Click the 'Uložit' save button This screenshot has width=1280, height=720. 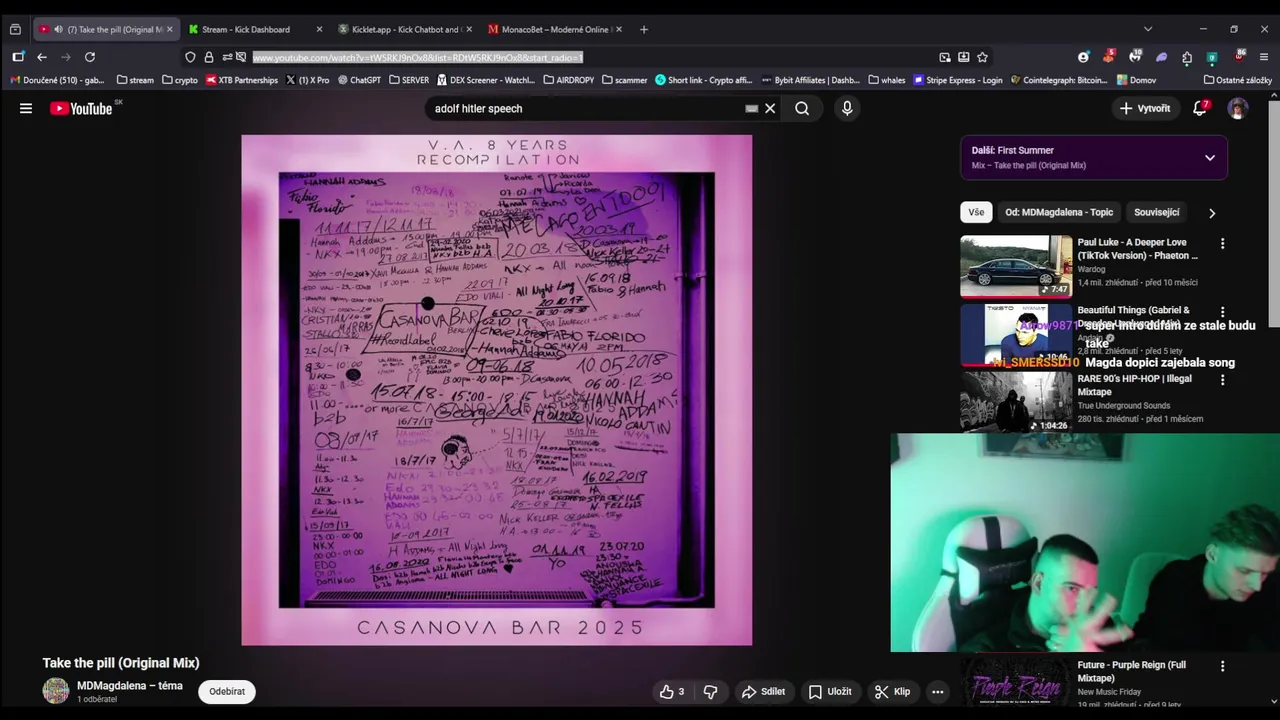pos(830,691)
